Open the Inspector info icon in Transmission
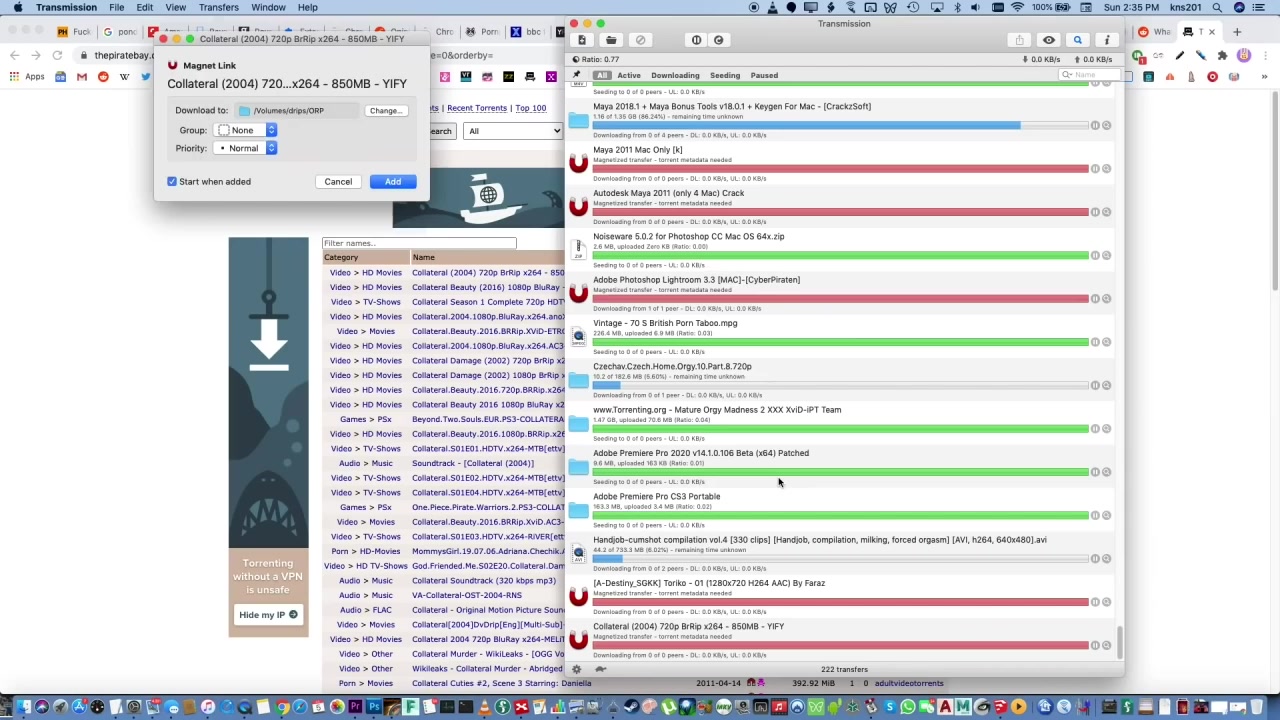 [x=1106, y=40]
